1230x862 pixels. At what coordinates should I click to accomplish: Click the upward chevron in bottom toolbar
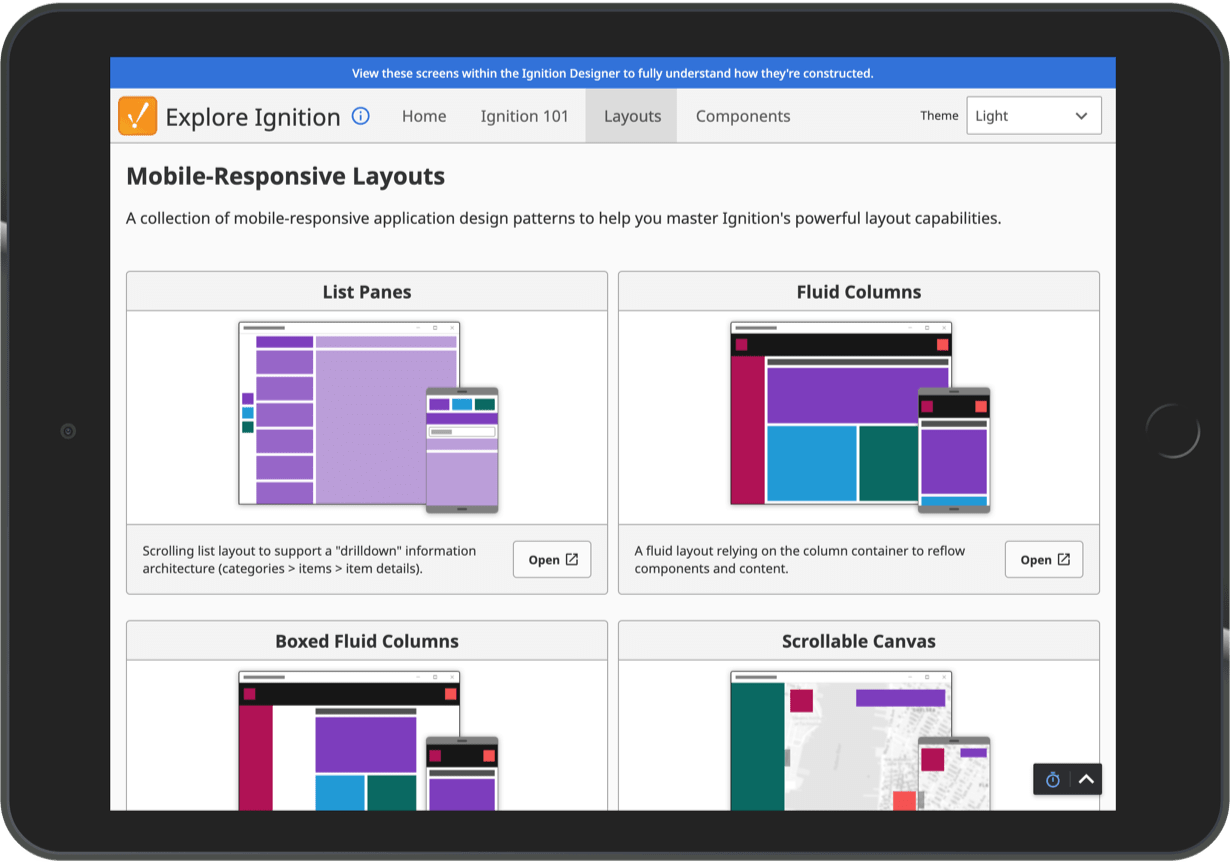point(1086,780)
